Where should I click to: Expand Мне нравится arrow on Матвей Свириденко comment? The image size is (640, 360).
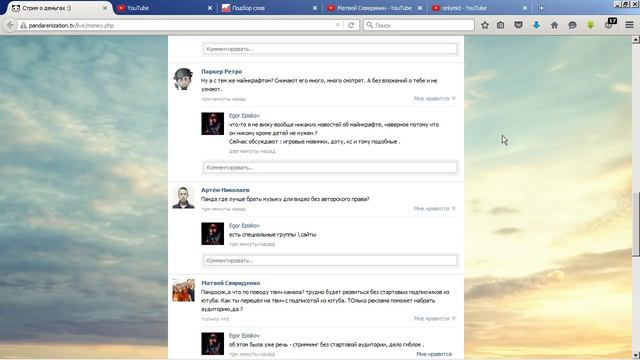tap(453, 318)
